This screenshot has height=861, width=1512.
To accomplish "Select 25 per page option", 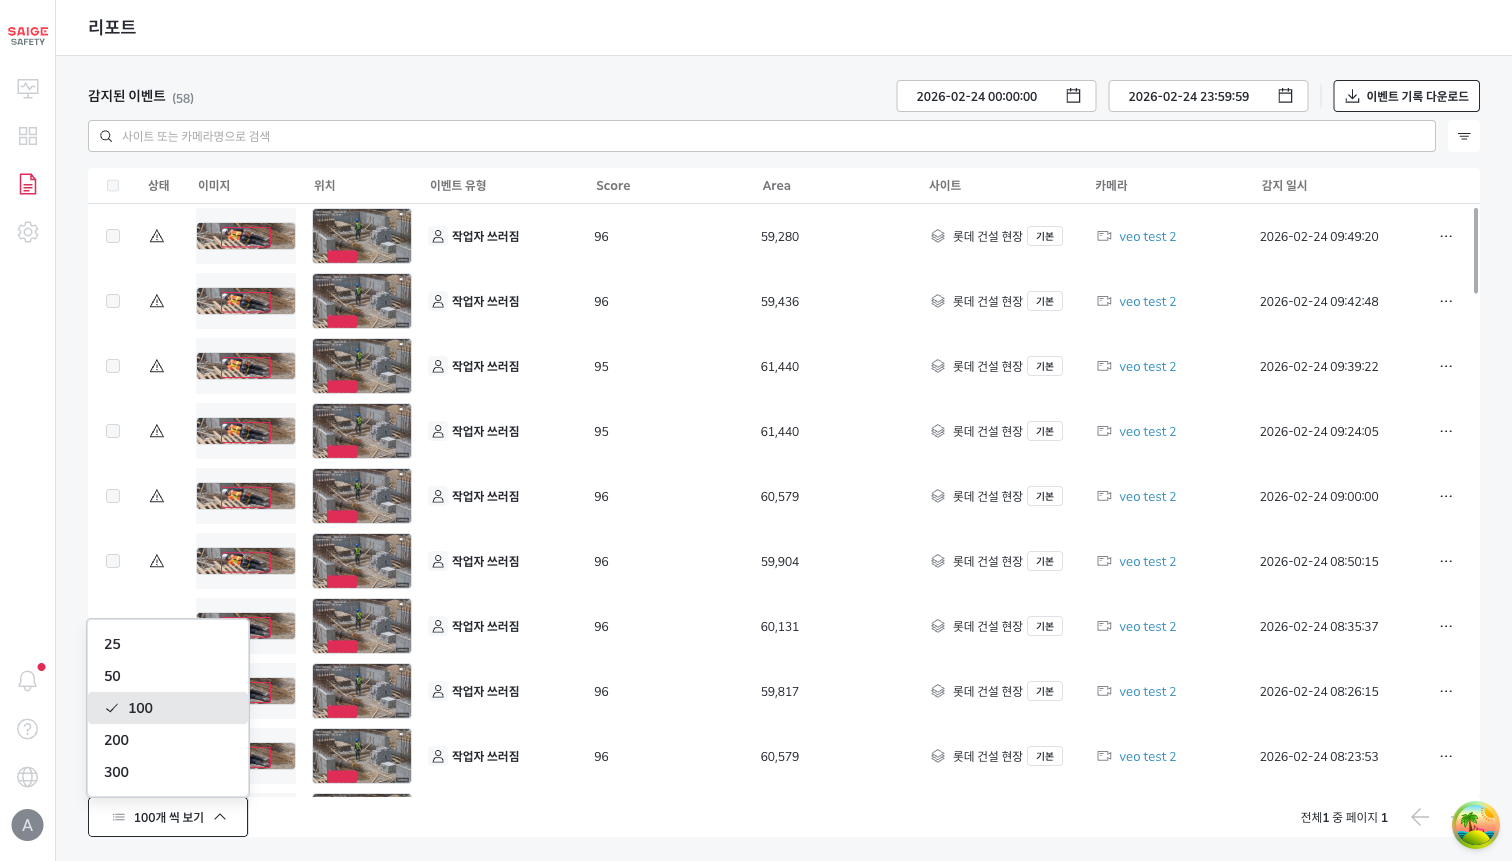I will pos(168,644).
